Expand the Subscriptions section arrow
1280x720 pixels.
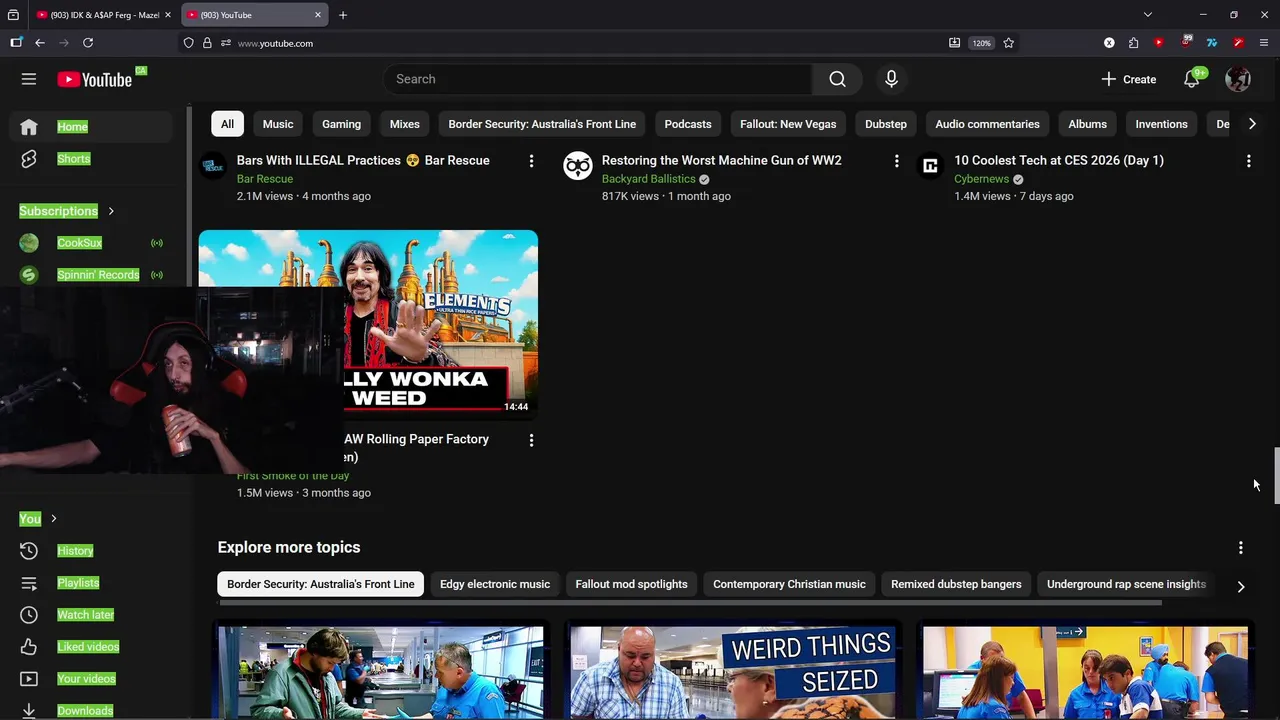point(111,211)
